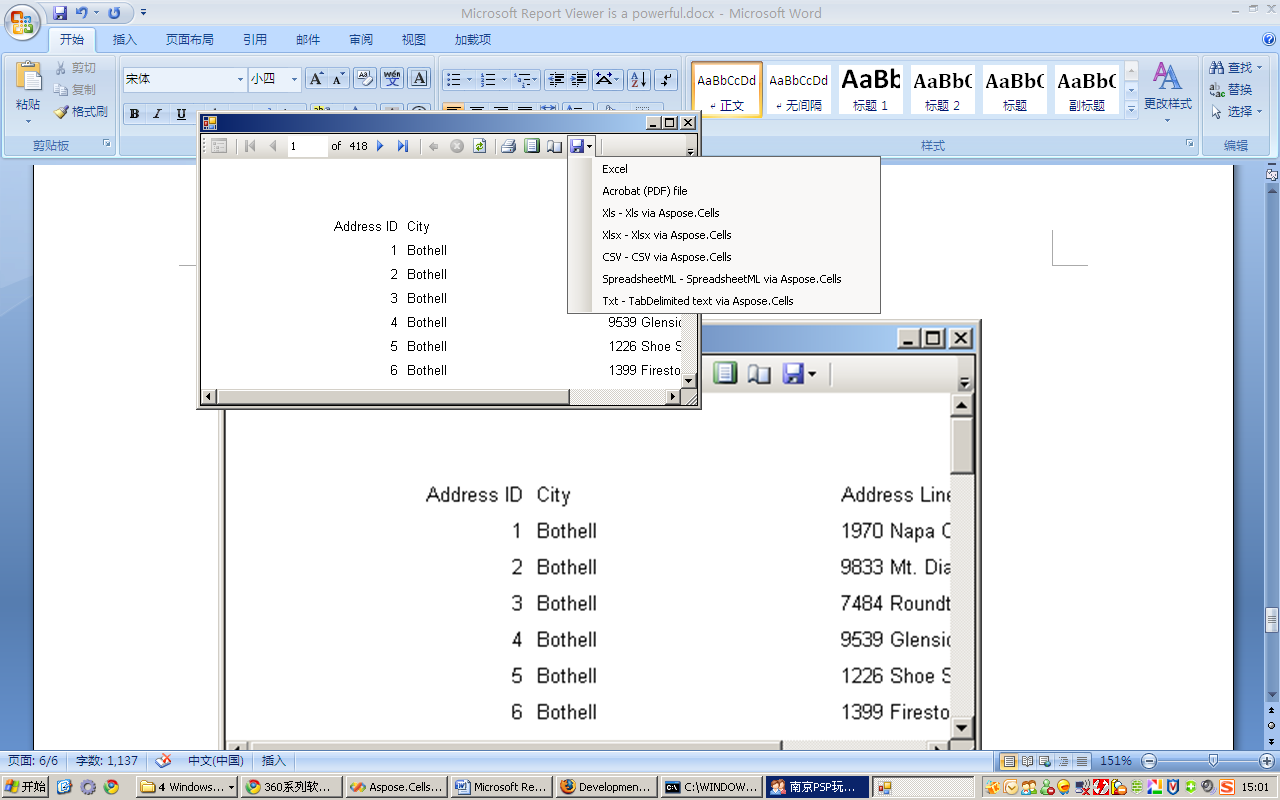Click the phonetic guide wén icon
The image size is (1280, 800).
(x=392, y=79)
